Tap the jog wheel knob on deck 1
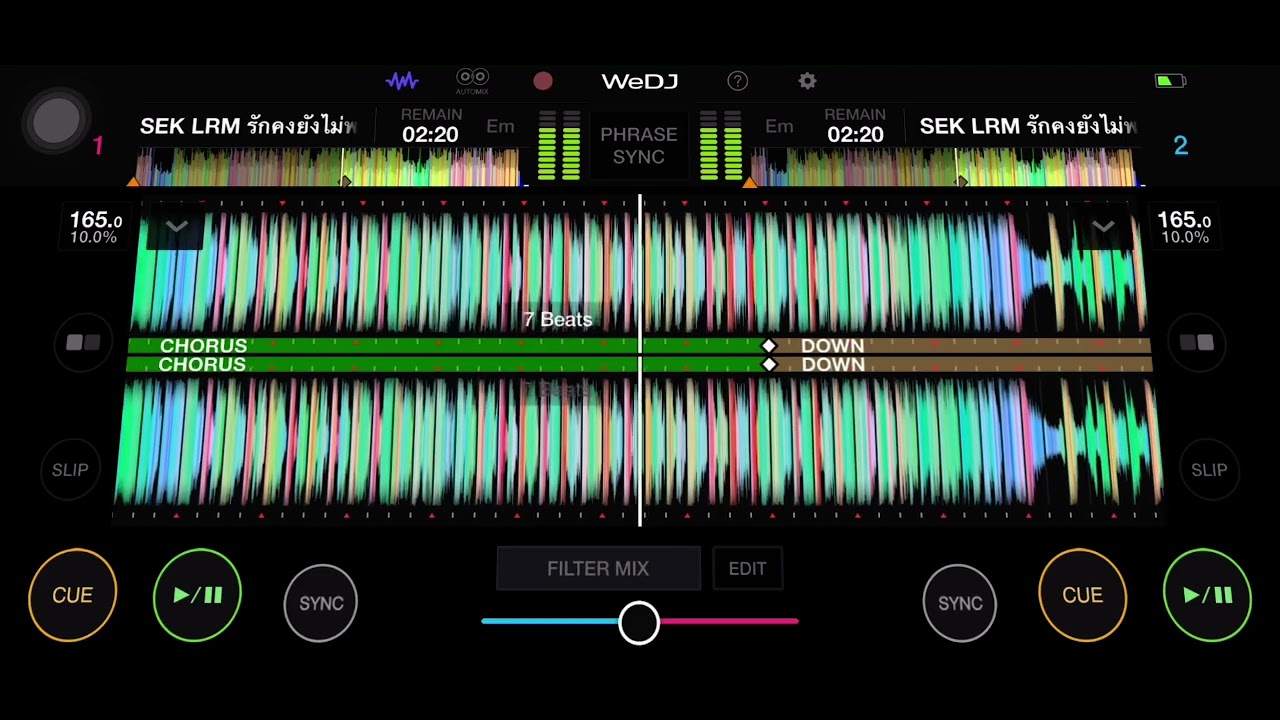Viewport: 1280px width, 720px height. click(x=56, y=120)
